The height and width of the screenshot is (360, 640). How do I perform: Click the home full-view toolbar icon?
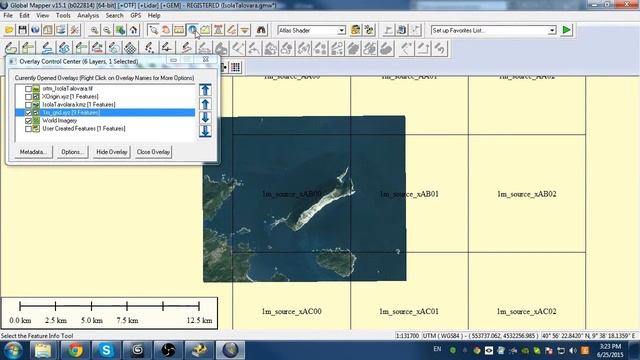coord(133,30)
